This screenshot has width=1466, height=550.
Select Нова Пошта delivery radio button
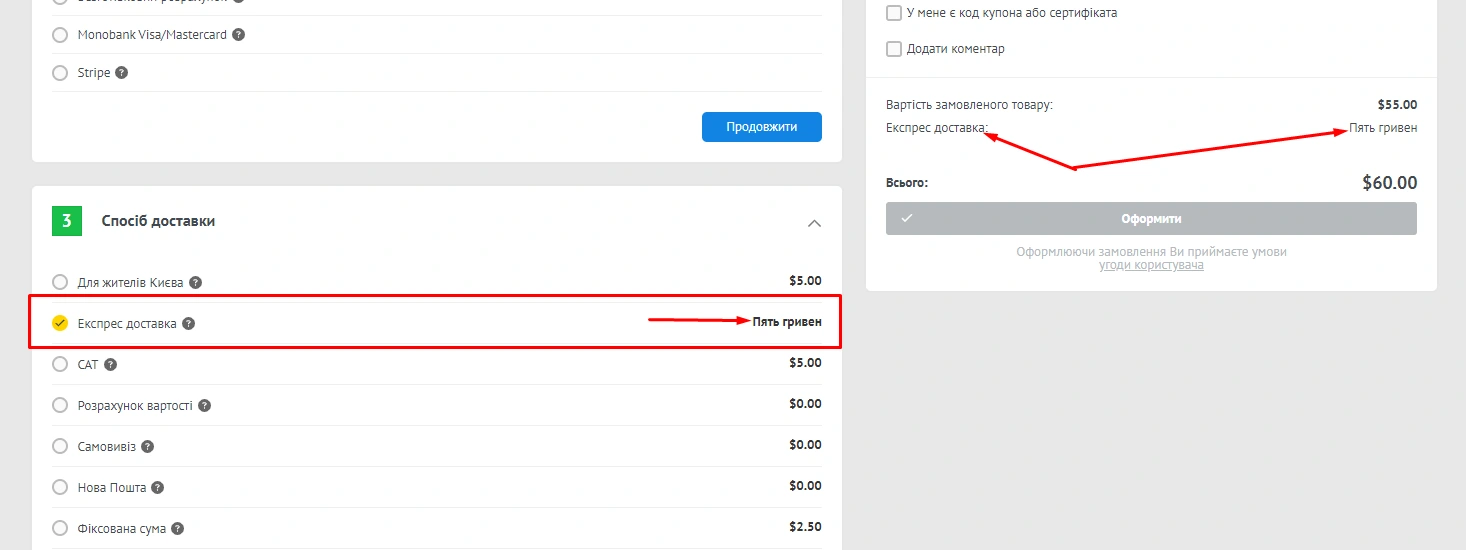point(60,487)
